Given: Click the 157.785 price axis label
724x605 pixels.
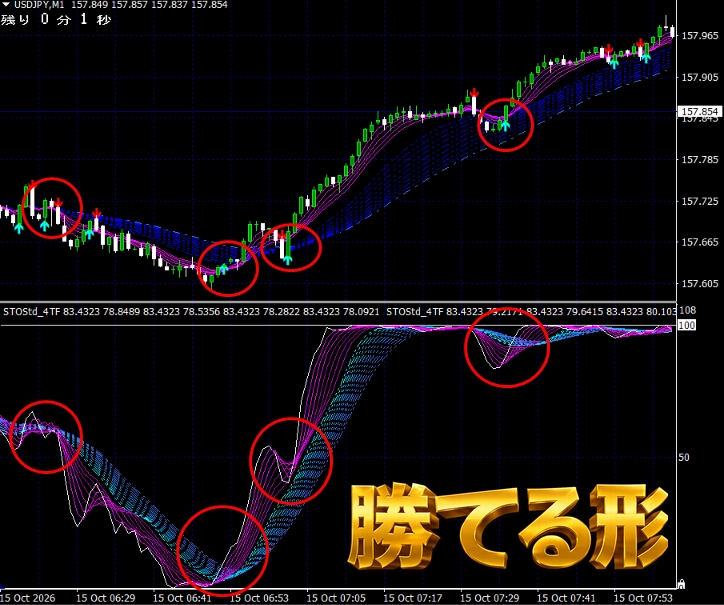Looking at the screenshot, I should [x=700, y=160].
